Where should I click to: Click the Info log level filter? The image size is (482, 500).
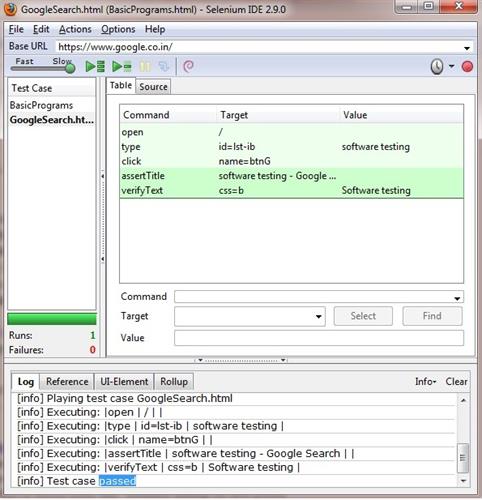[x=425, y=381]
